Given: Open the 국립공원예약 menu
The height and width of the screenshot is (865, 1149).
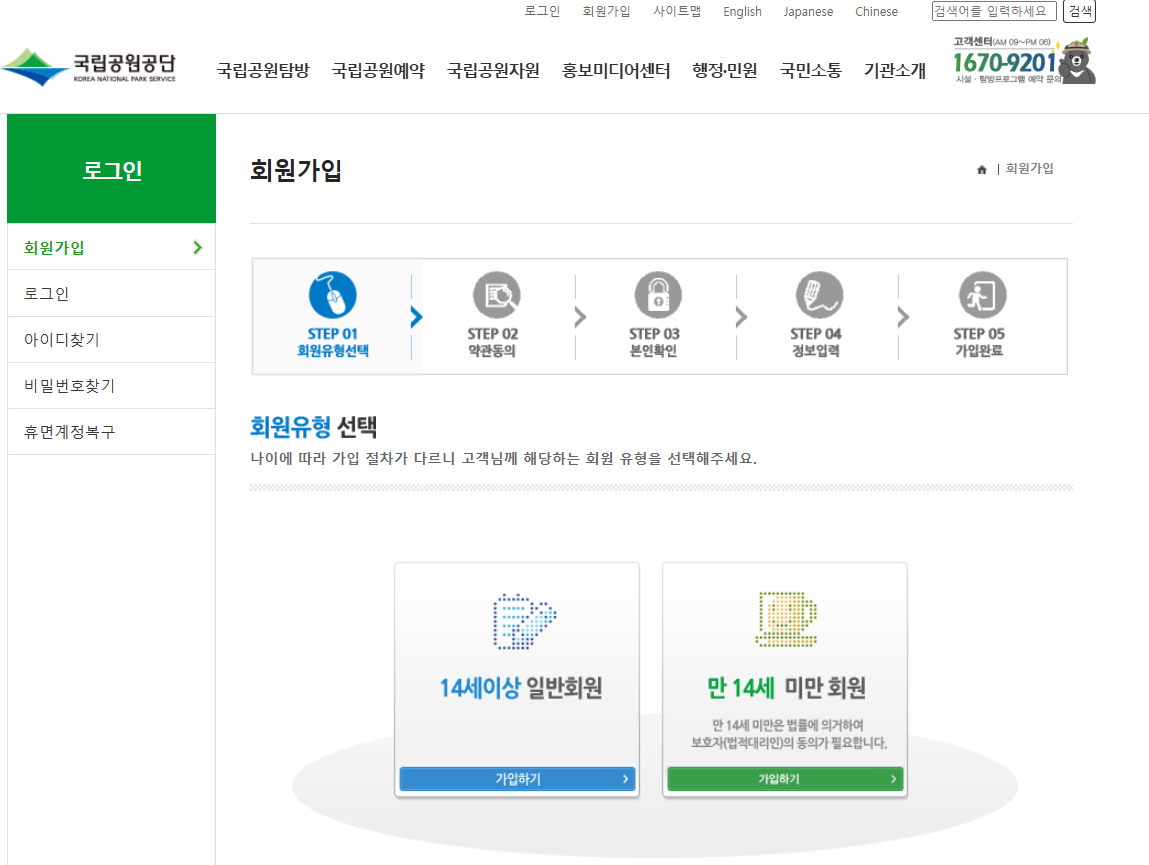Looking at the screenshot, I should coord(377,71).
